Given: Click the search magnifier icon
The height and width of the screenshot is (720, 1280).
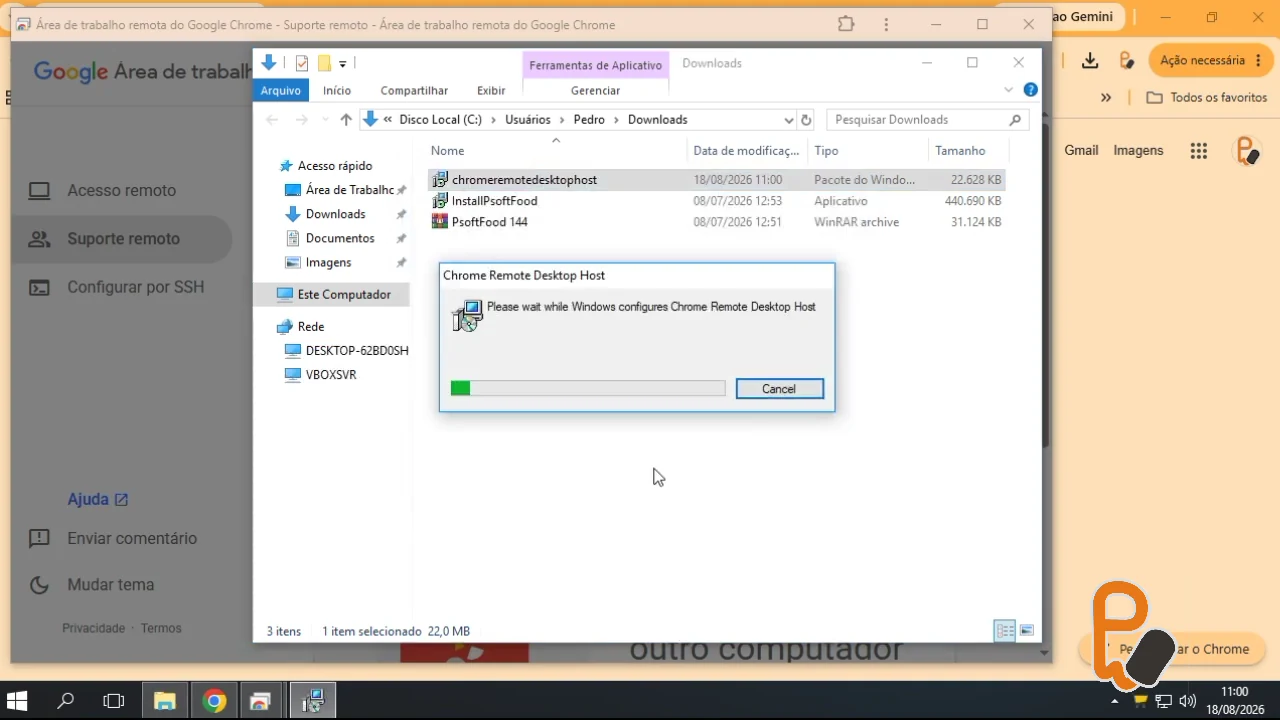Looking at the screenshot, I should [1015, 120].
